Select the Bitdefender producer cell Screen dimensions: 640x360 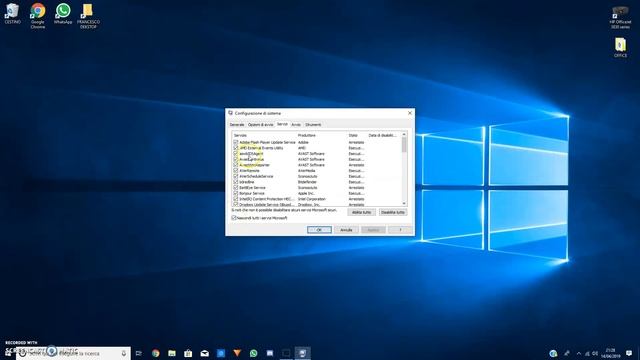click(307, 182)
